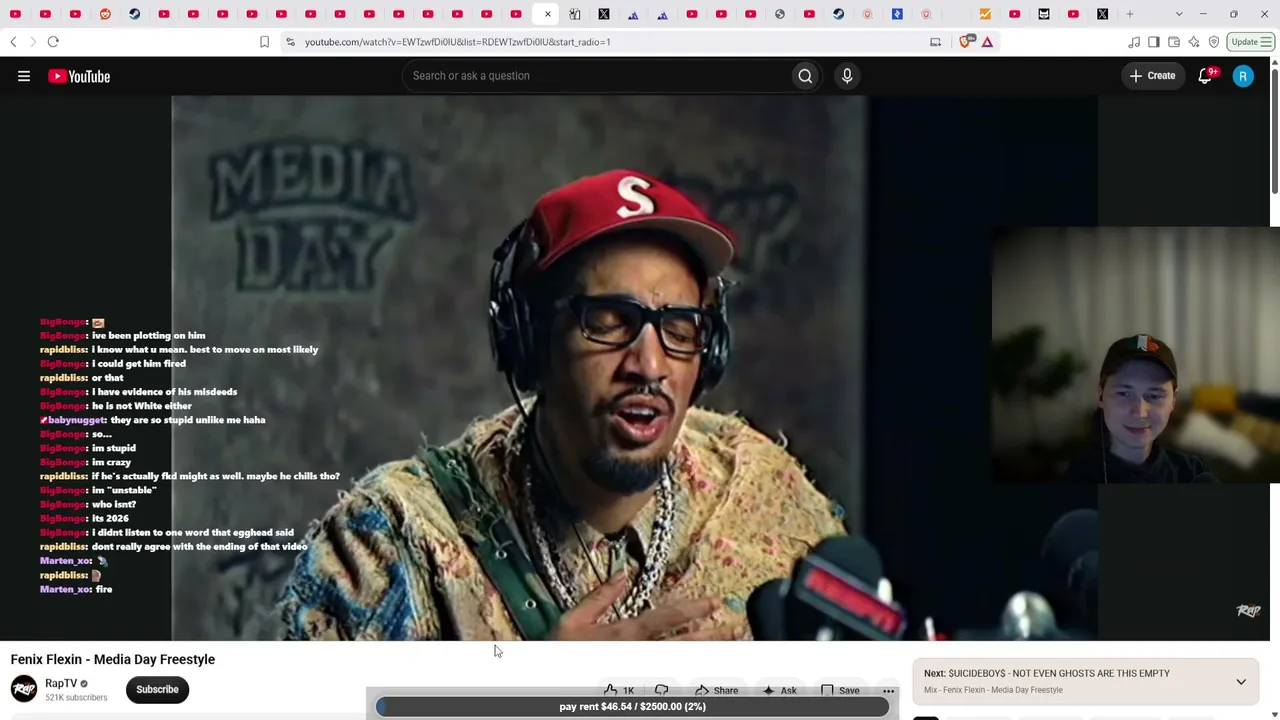The width and height of the screenshot is (1280, 720).
Task: Go to the YouTube home logo
Action: (x=79, y=76)
